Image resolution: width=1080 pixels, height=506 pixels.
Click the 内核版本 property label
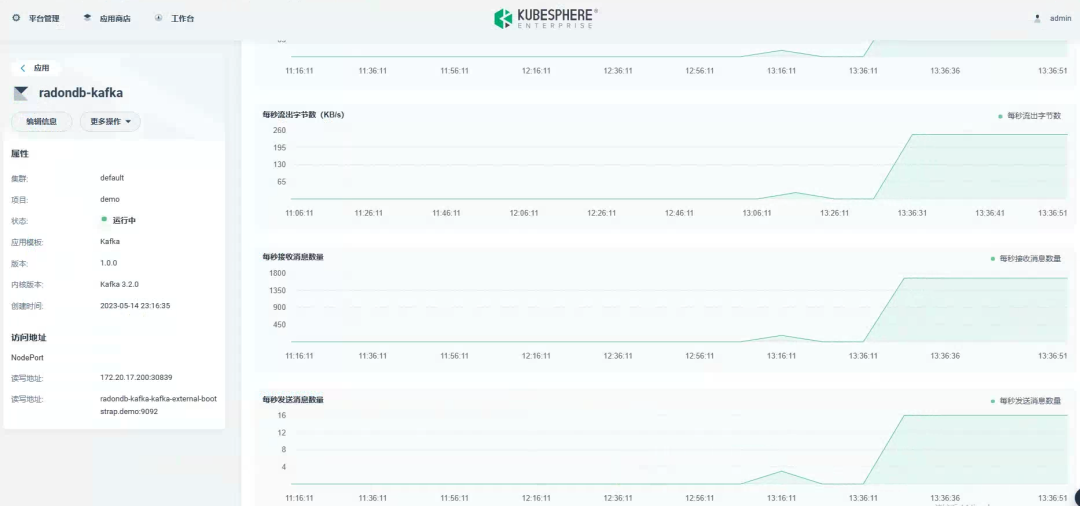pos(28,285)
